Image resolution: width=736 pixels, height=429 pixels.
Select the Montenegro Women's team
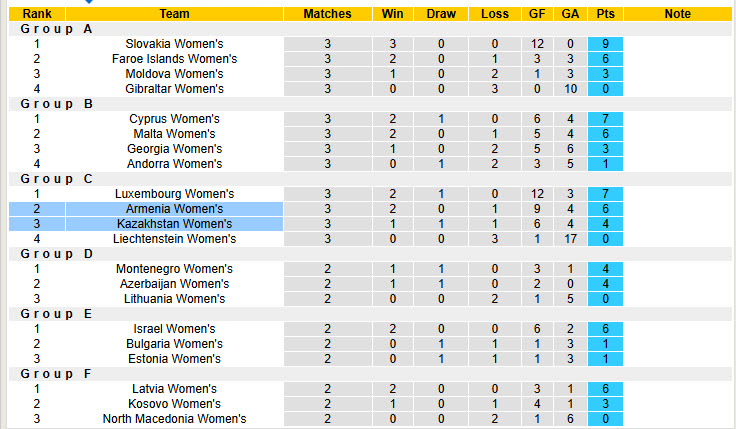(174, 269)
